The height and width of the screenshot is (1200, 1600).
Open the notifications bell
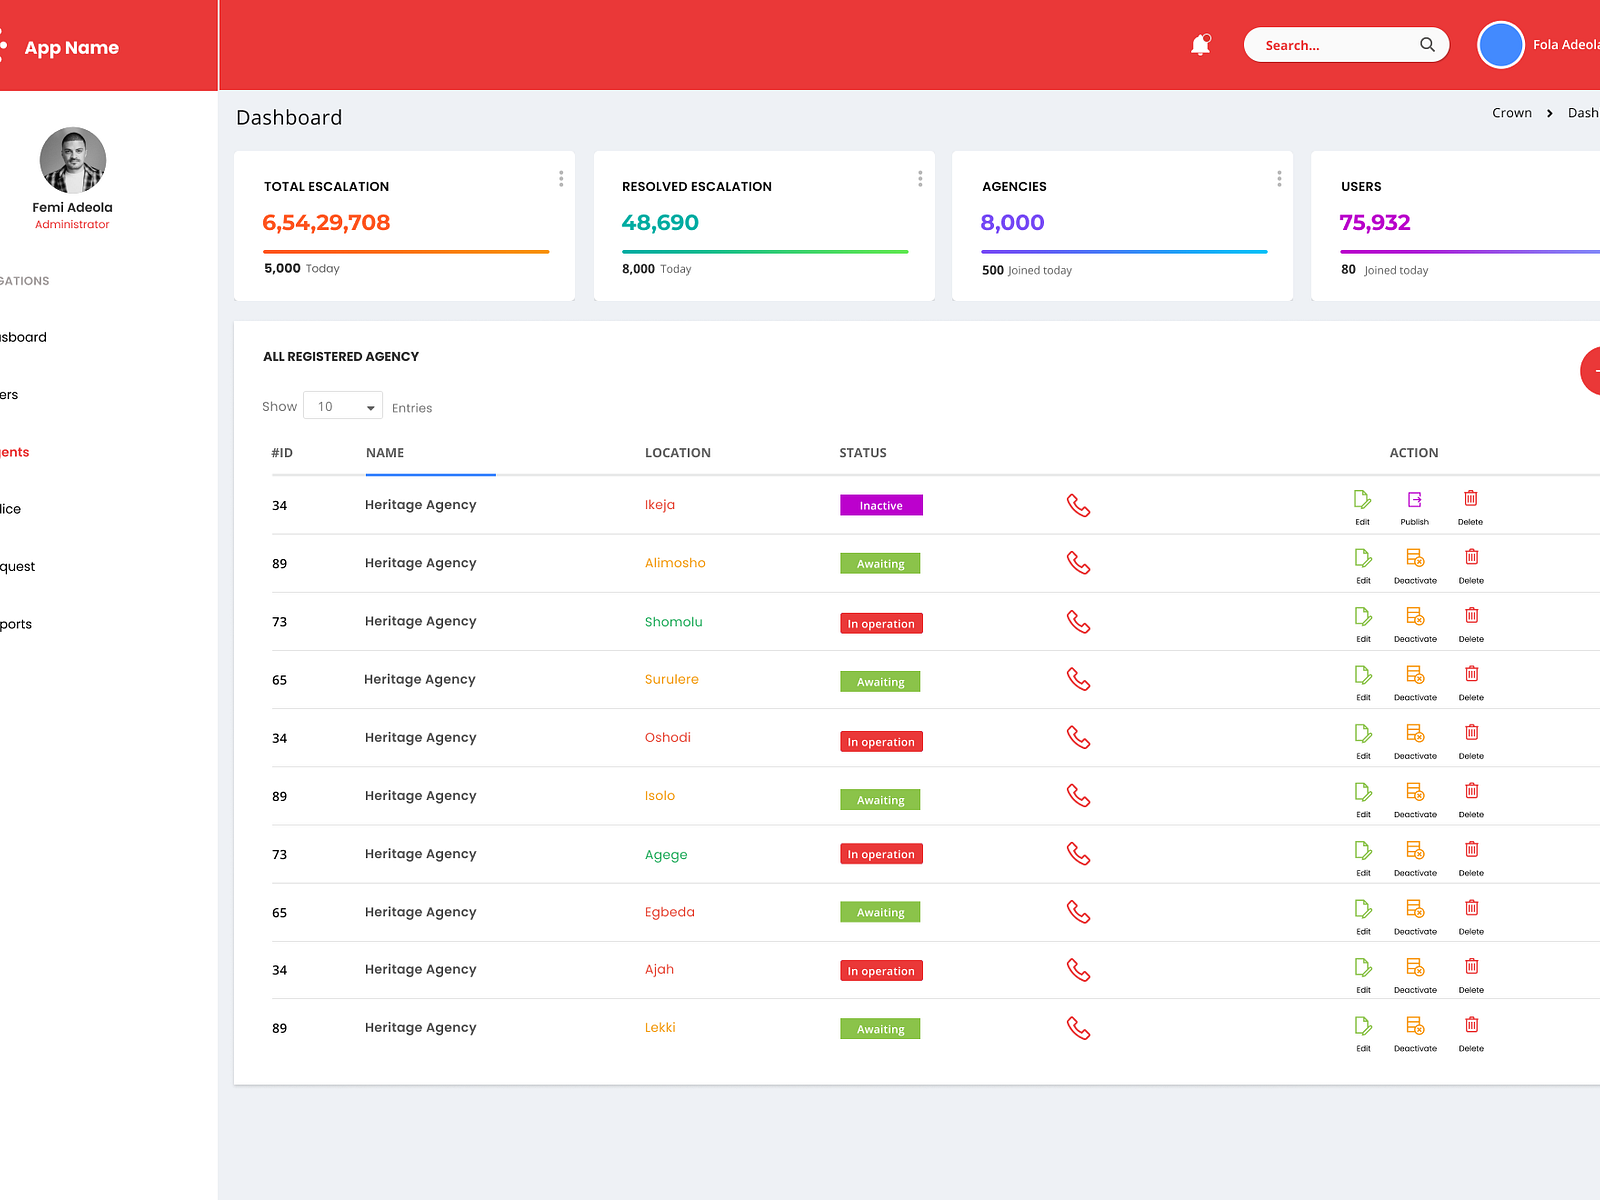coord(1199,44)
